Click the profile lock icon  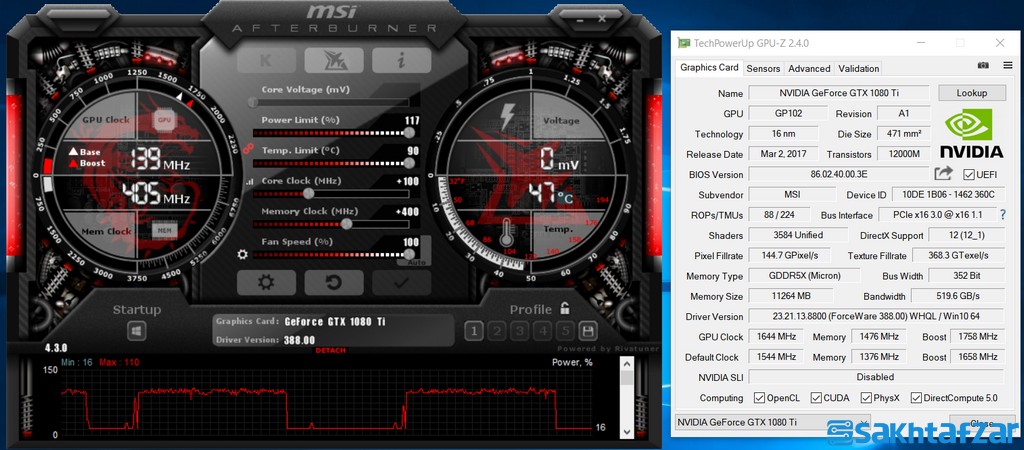coord(565,309)
